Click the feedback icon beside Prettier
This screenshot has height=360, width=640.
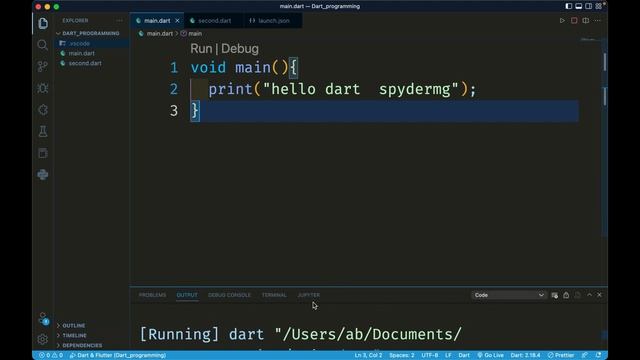585,355
